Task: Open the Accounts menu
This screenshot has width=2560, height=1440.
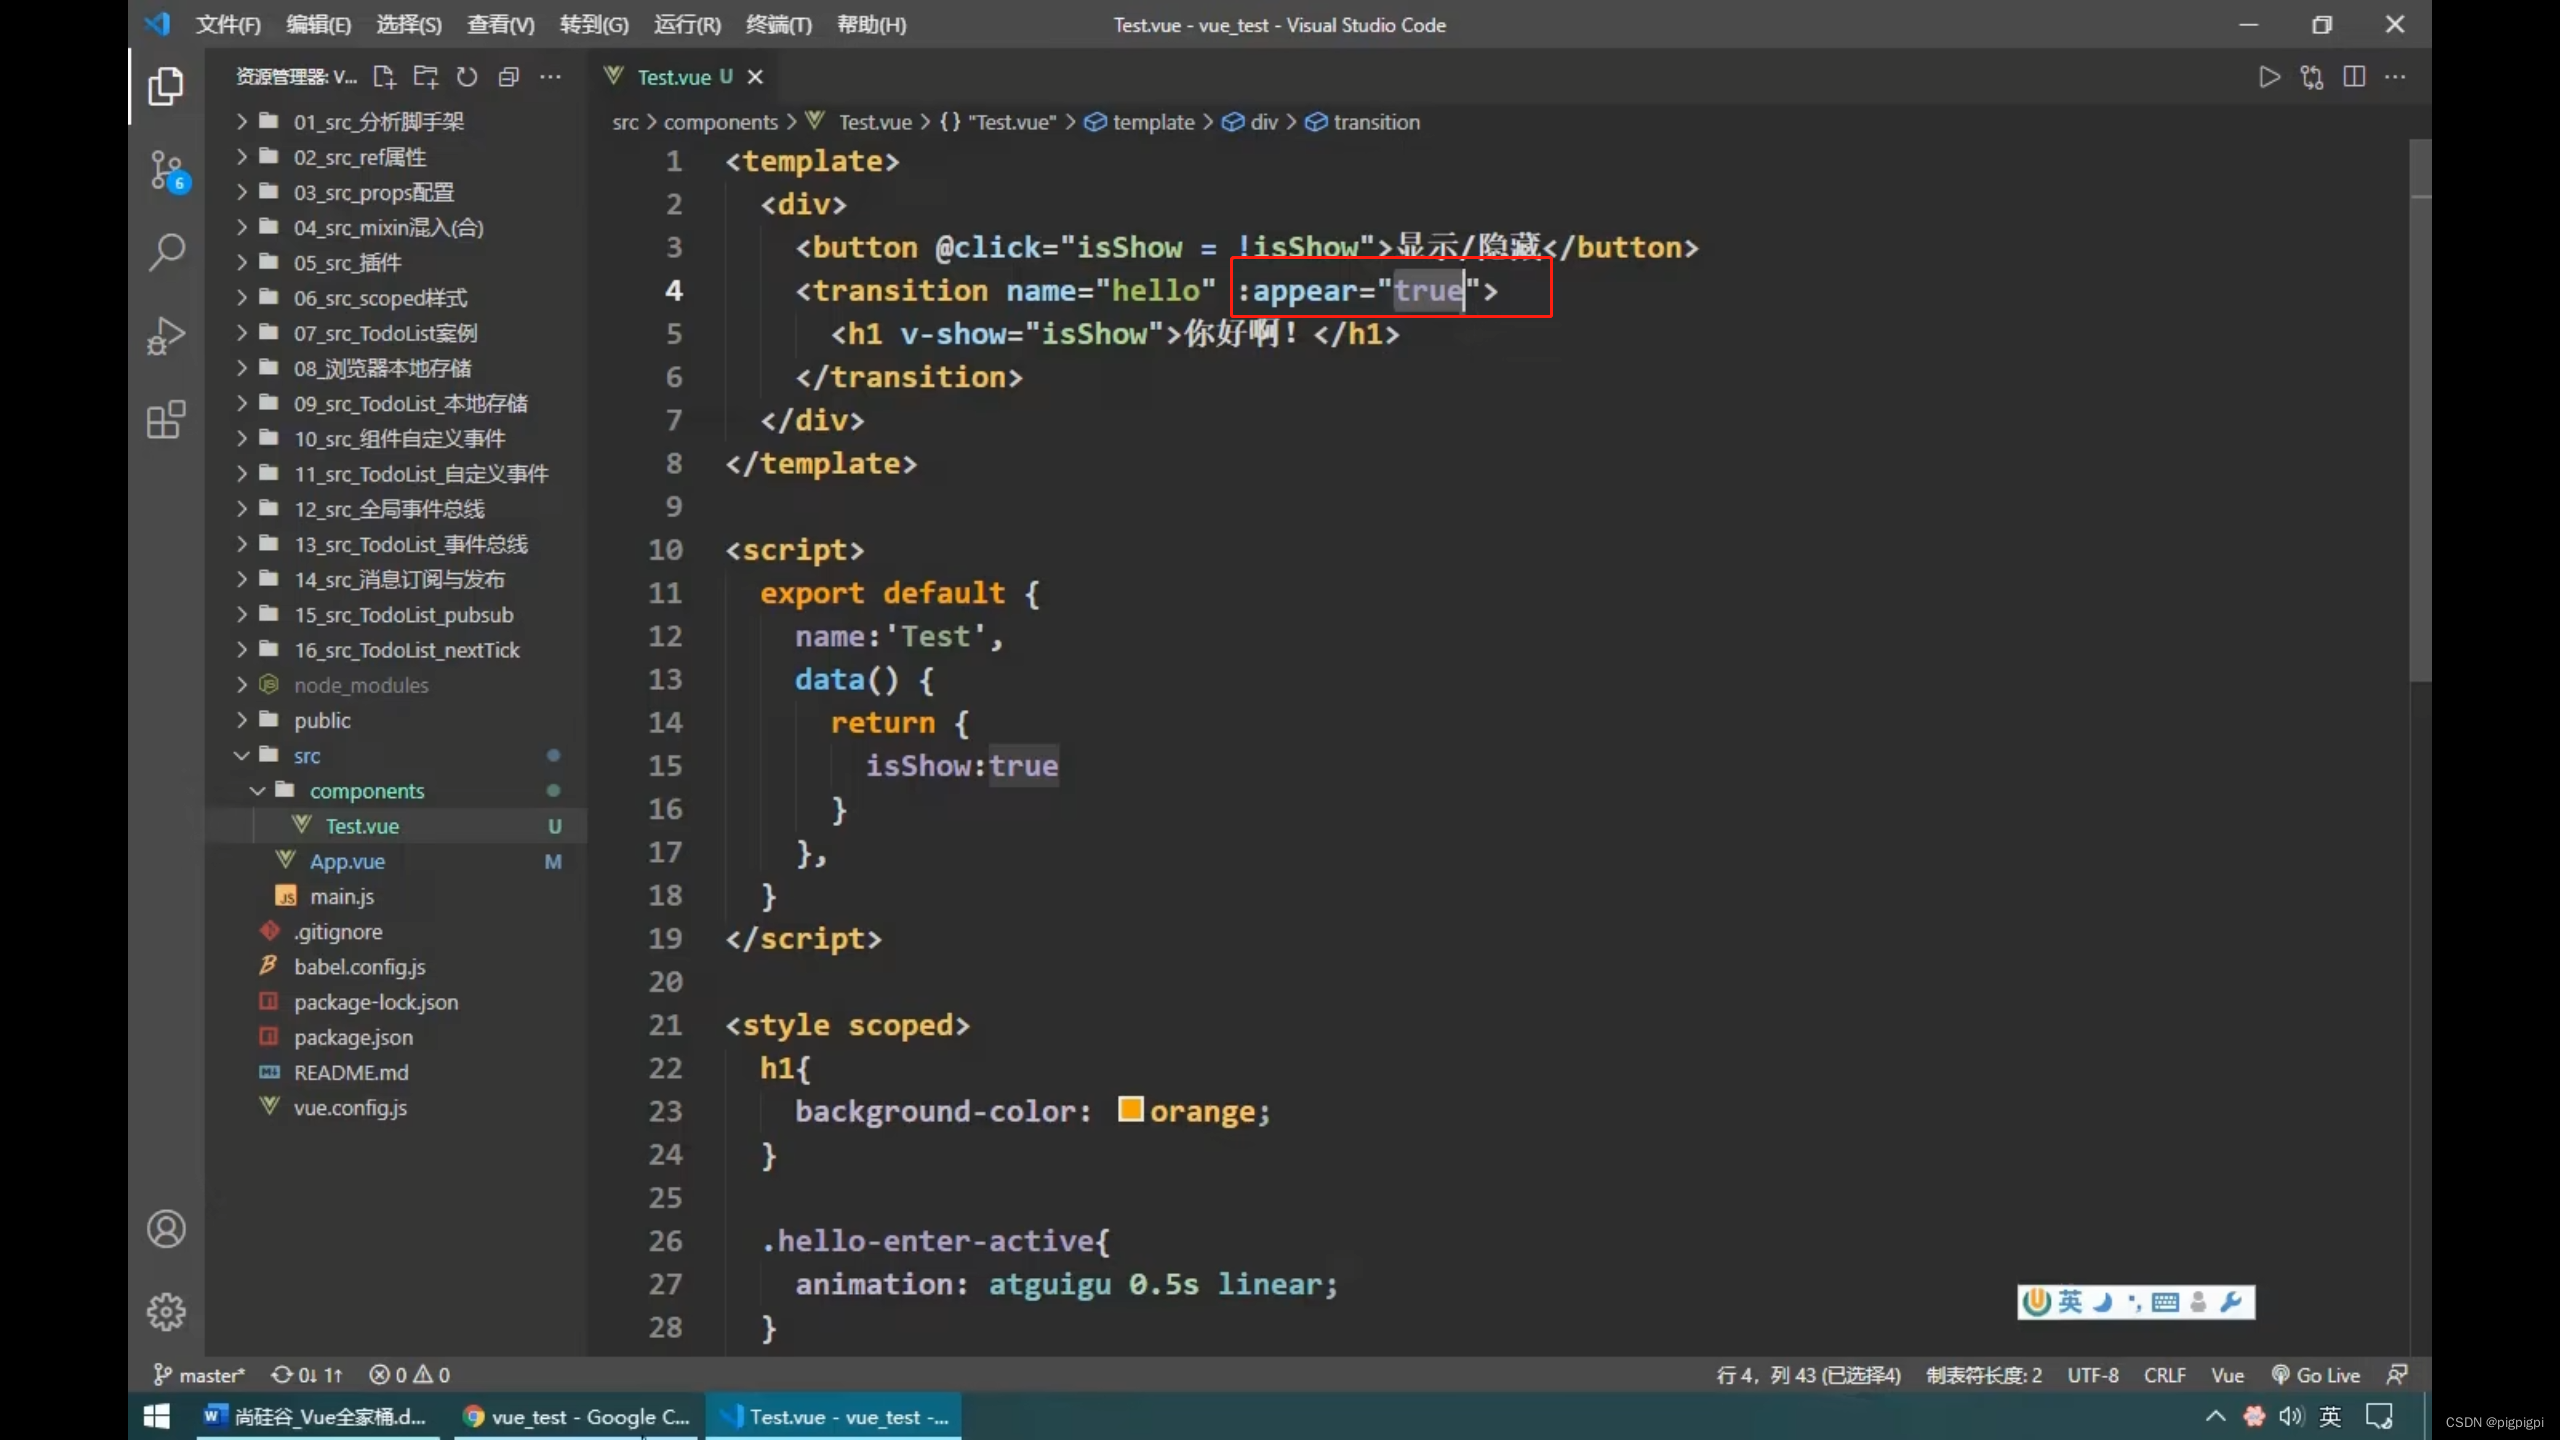Action: tap(166, 1229)
